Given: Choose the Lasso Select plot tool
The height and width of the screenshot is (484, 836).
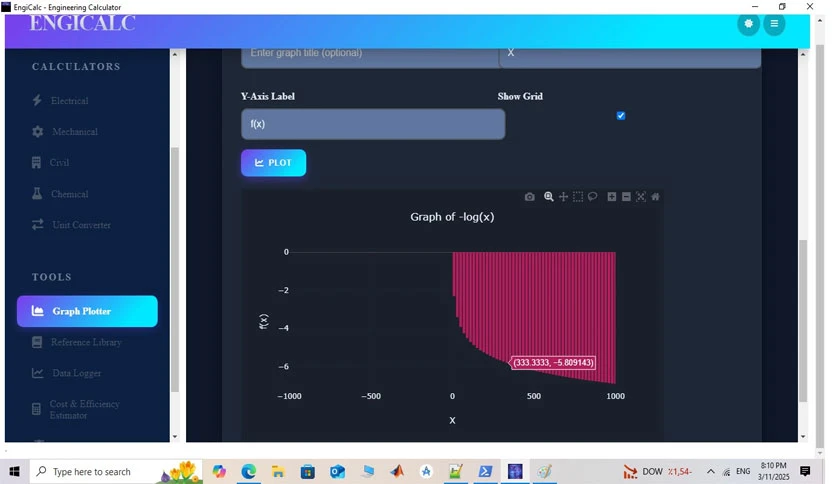Looking at the screenshot, I should click(x=592, y=197).
